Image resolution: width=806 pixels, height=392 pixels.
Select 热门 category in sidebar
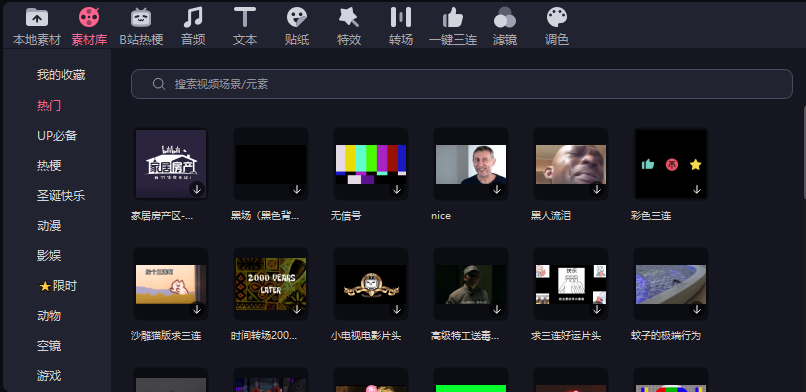49,105
